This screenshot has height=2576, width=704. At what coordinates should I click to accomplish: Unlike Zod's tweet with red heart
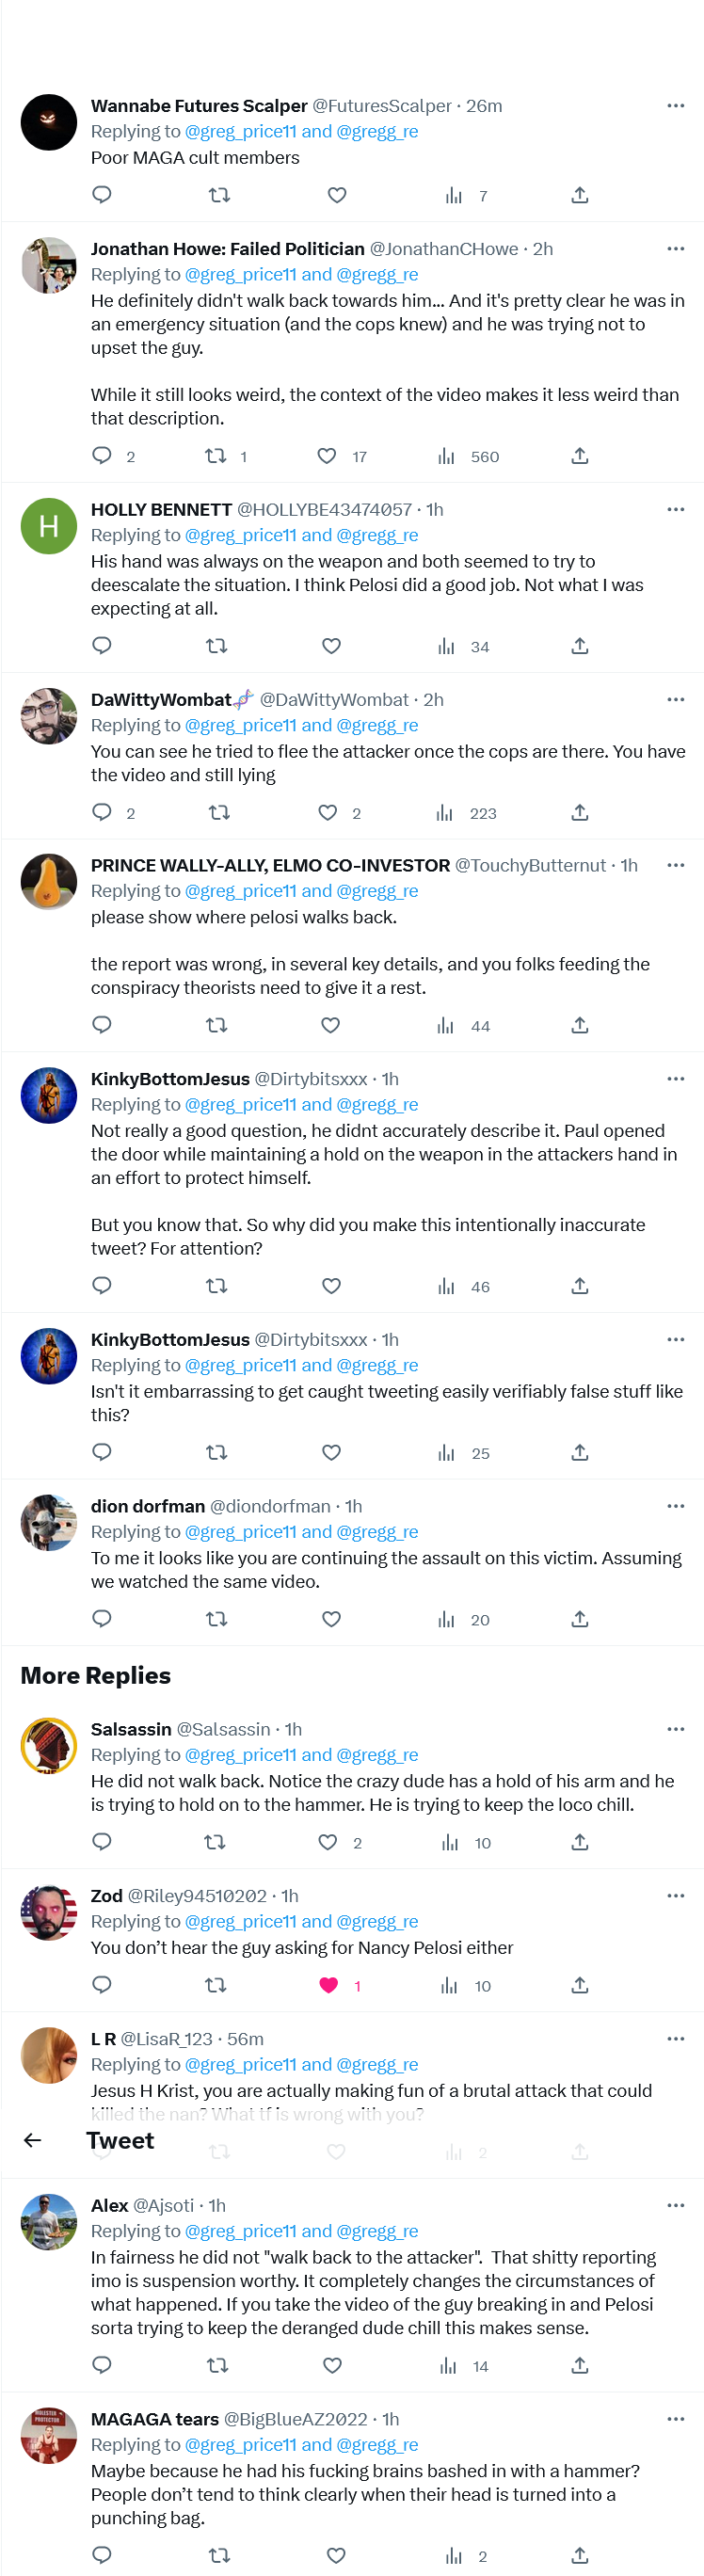(328, 1985)
